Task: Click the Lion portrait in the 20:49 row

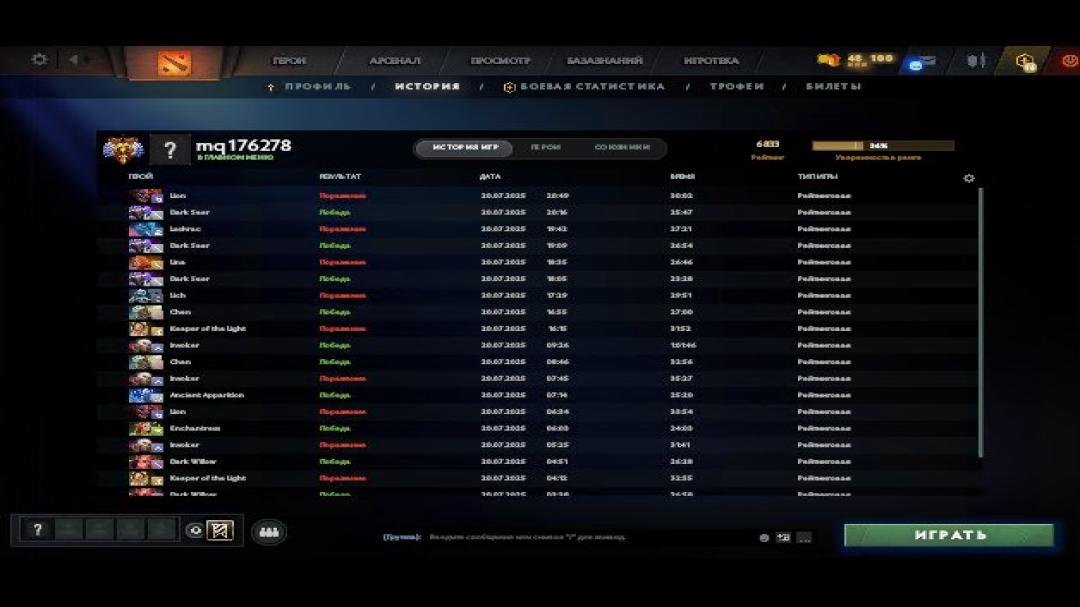Action: click(x=146, y=196)
